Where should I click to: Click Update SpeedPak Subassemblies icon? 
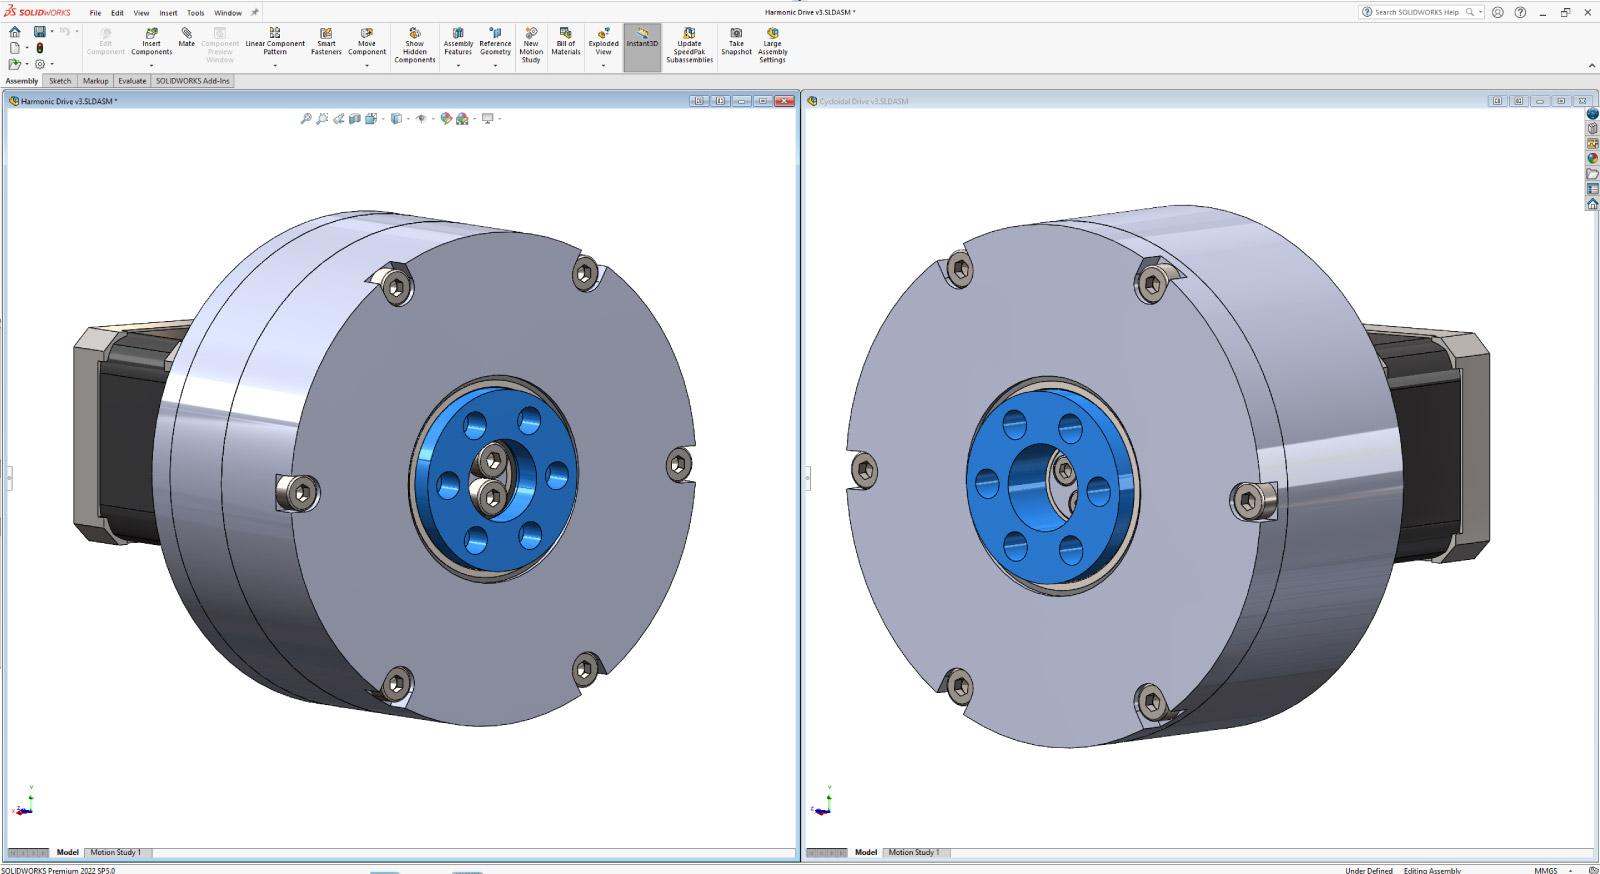689,34
